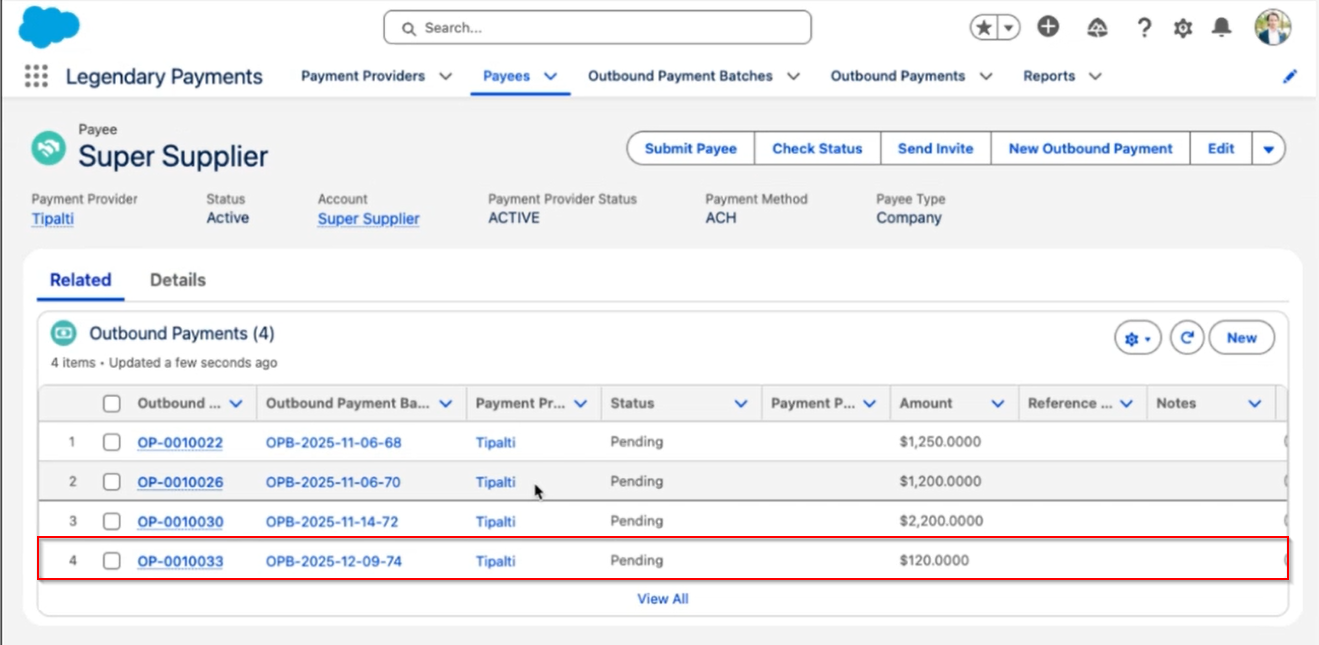The height and width of the screenshot is (645, 1319).
Task: Check the box for OP-0010022
Action: tap(112, 442)
